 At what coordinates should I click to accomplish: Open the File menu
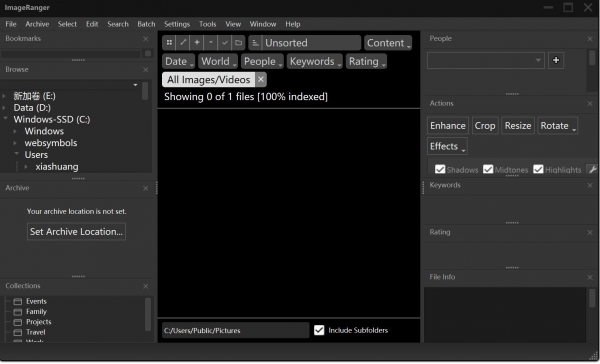(11, 24)
